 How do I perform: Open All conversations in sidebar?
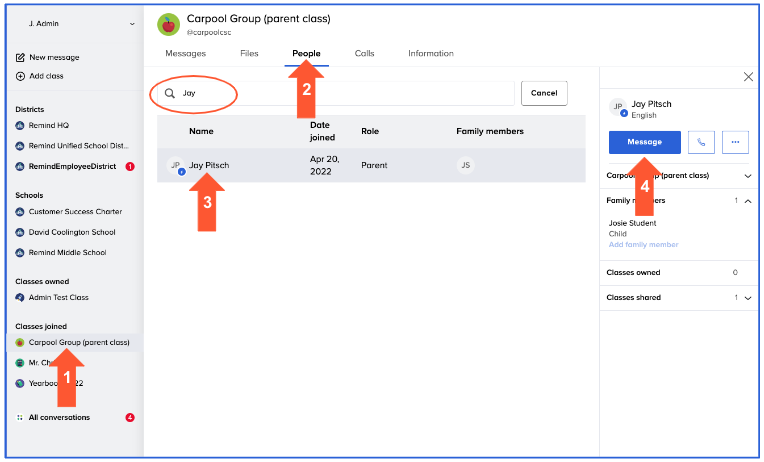(x=58, y=417)
